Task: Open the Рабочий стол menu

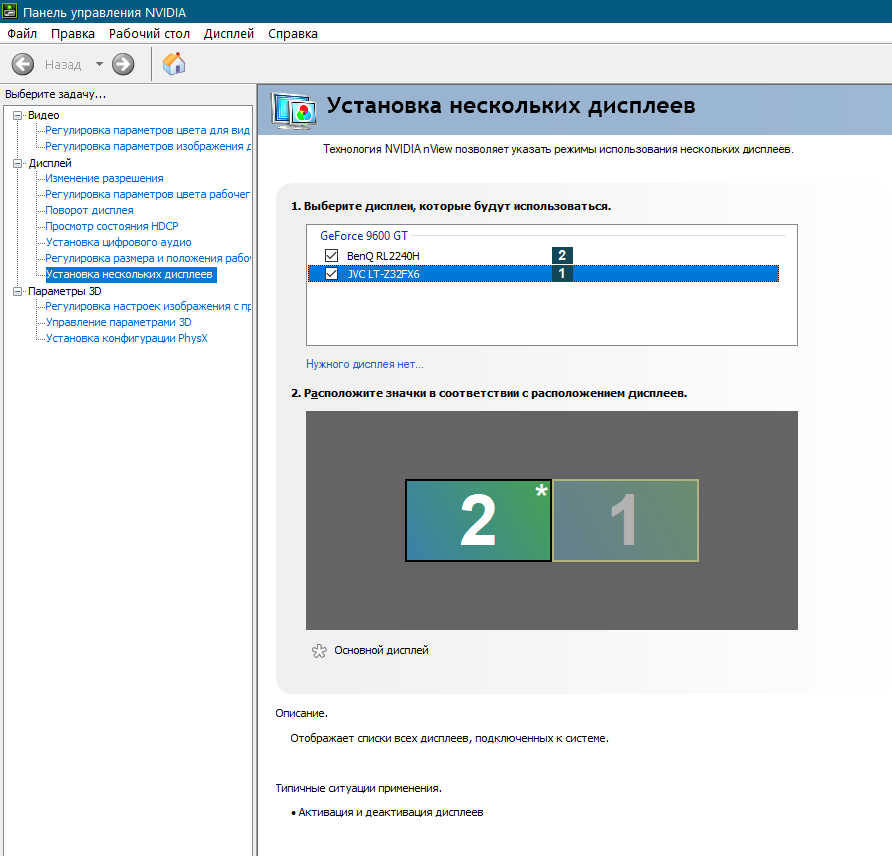Action: [x=149, y=34]
